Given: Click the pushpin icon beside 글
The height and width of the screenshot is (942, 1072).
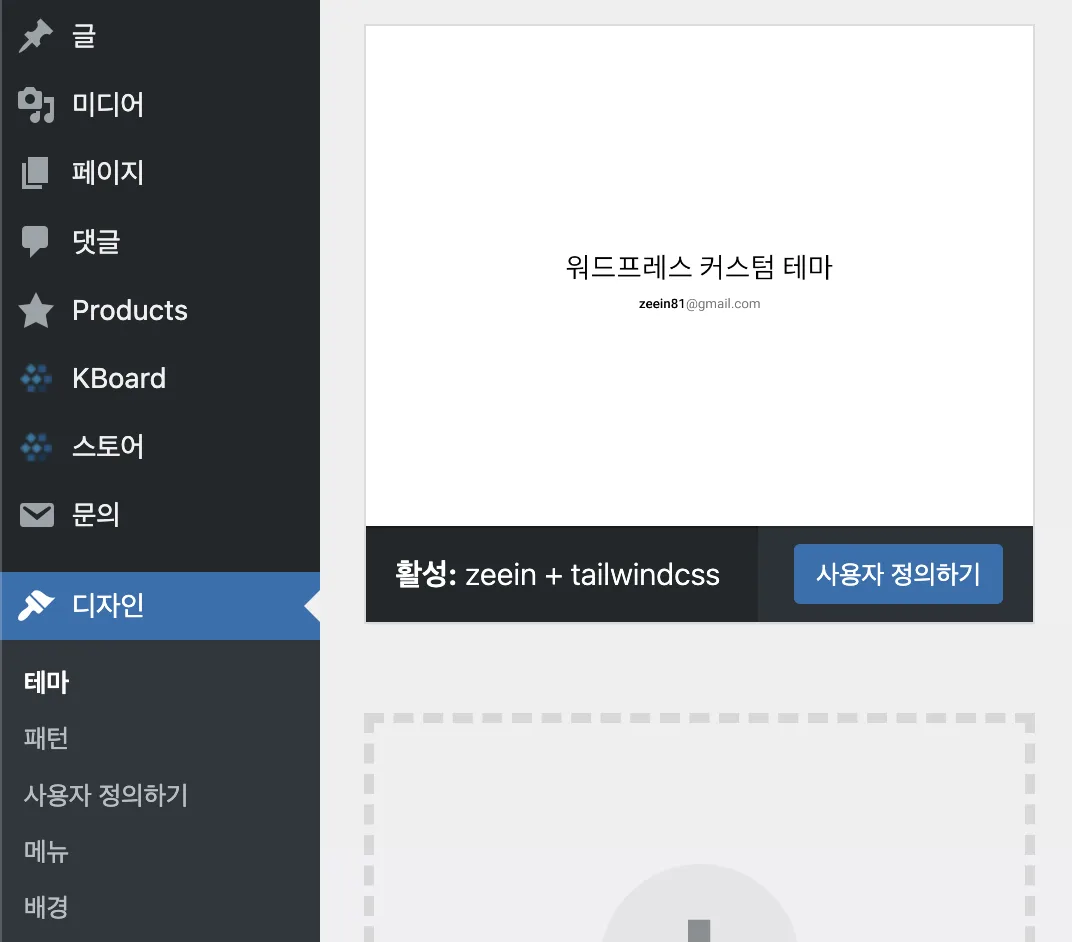Looking at the screenshot, I should pyautogui.click(x=36, y=36).
